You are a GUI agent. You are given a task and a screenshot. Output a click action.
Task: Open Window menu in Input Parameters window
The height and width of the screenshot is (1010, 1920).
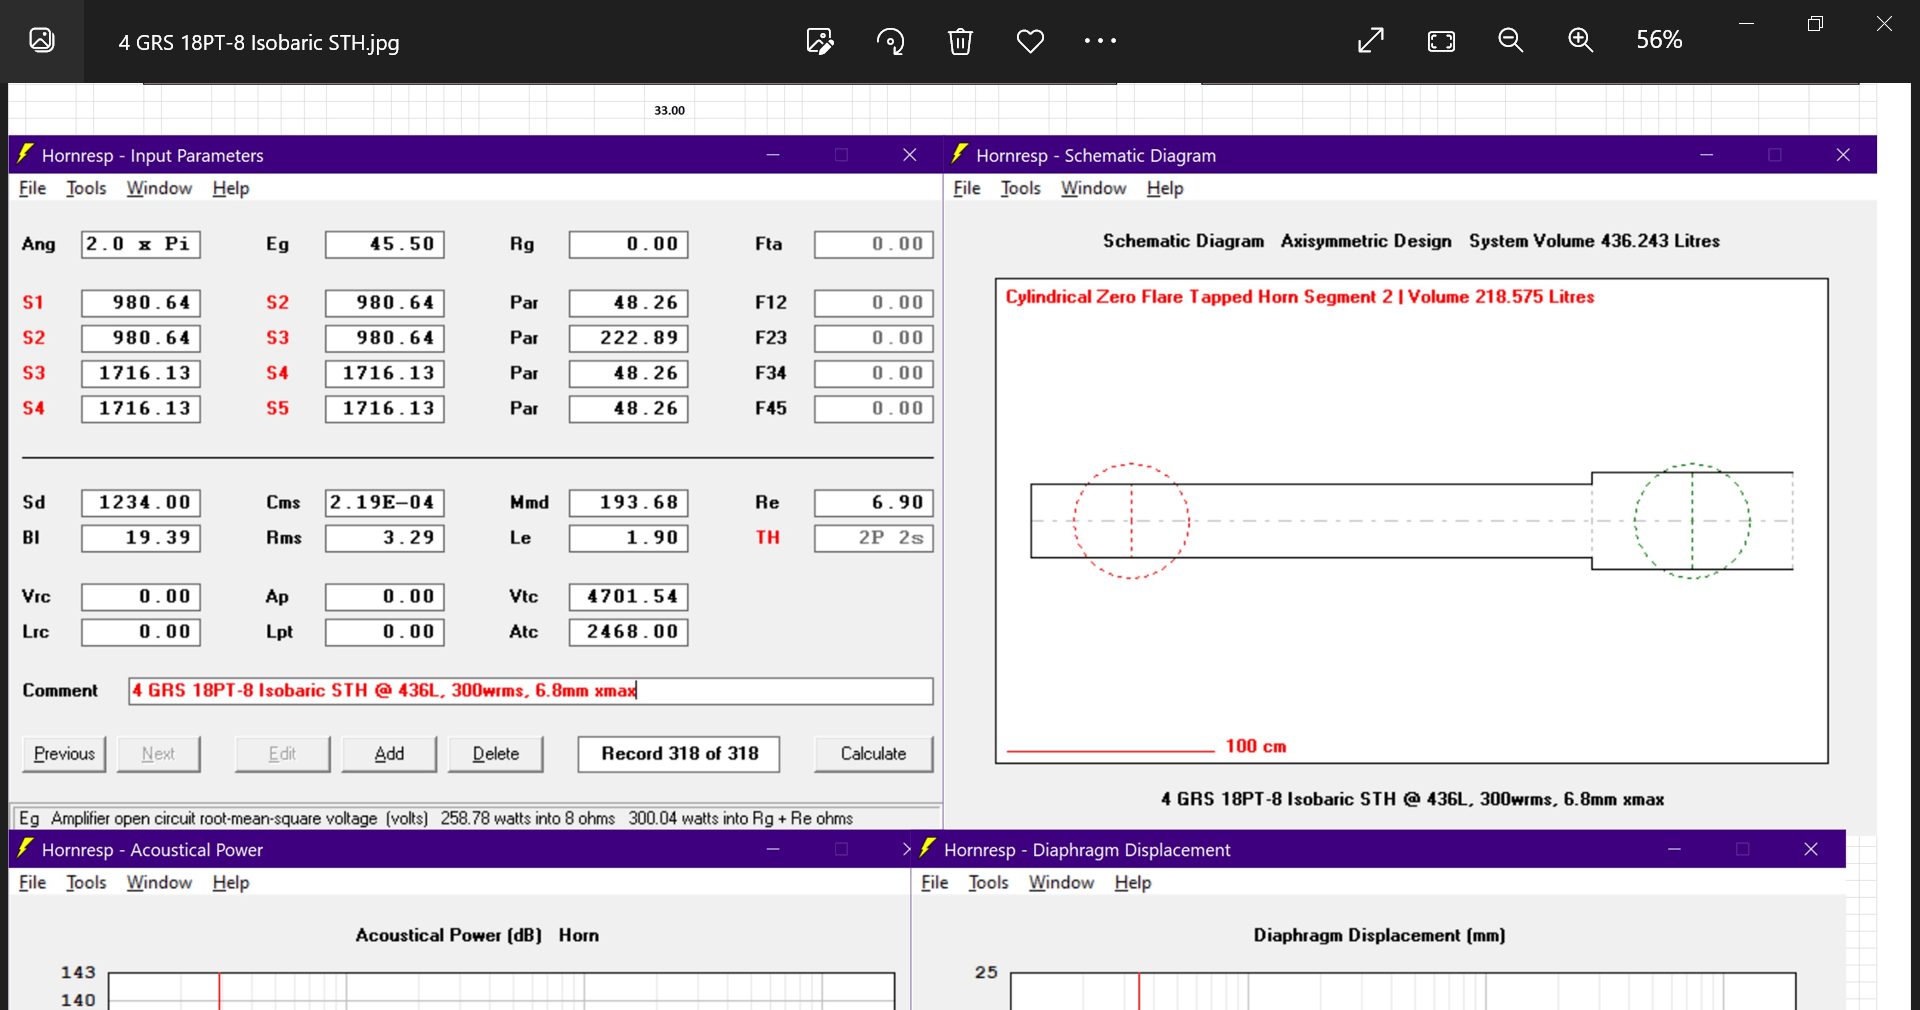click(159, 188)
